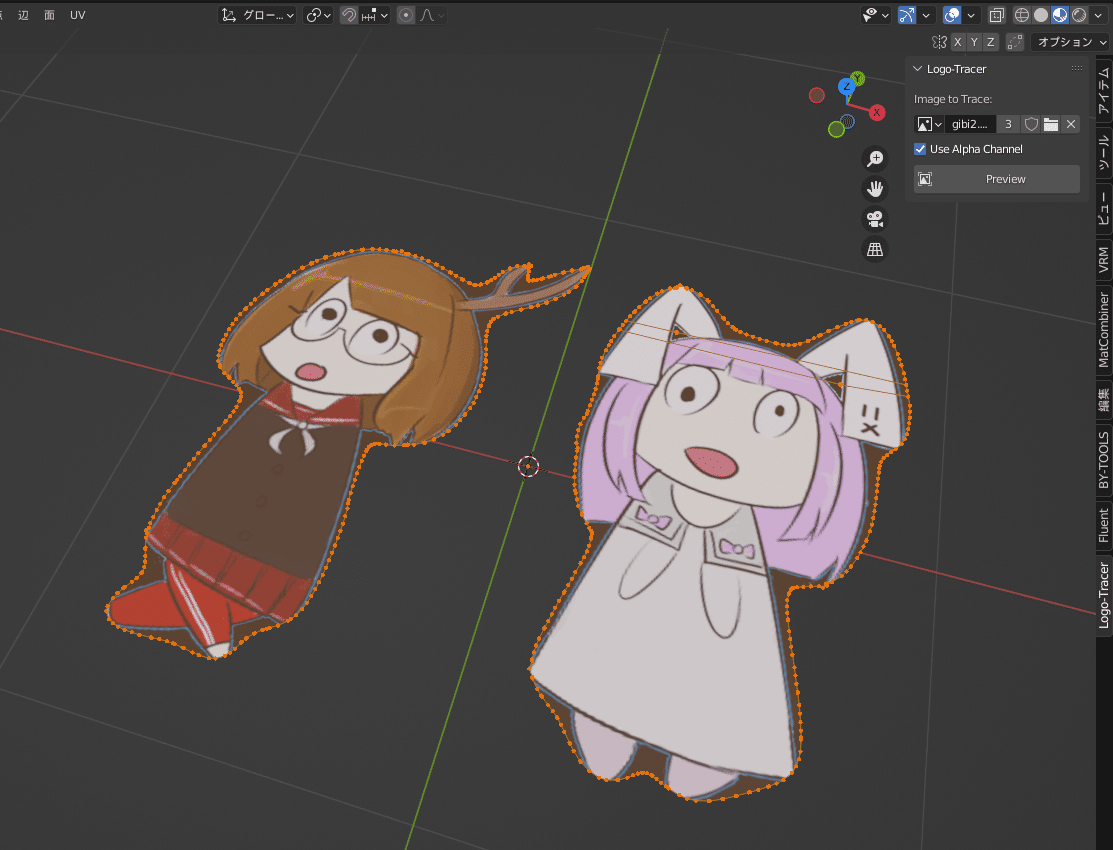Viewport: 1113px width, 850px height.
Task: Open the UV menu
Action: (78, 15)
